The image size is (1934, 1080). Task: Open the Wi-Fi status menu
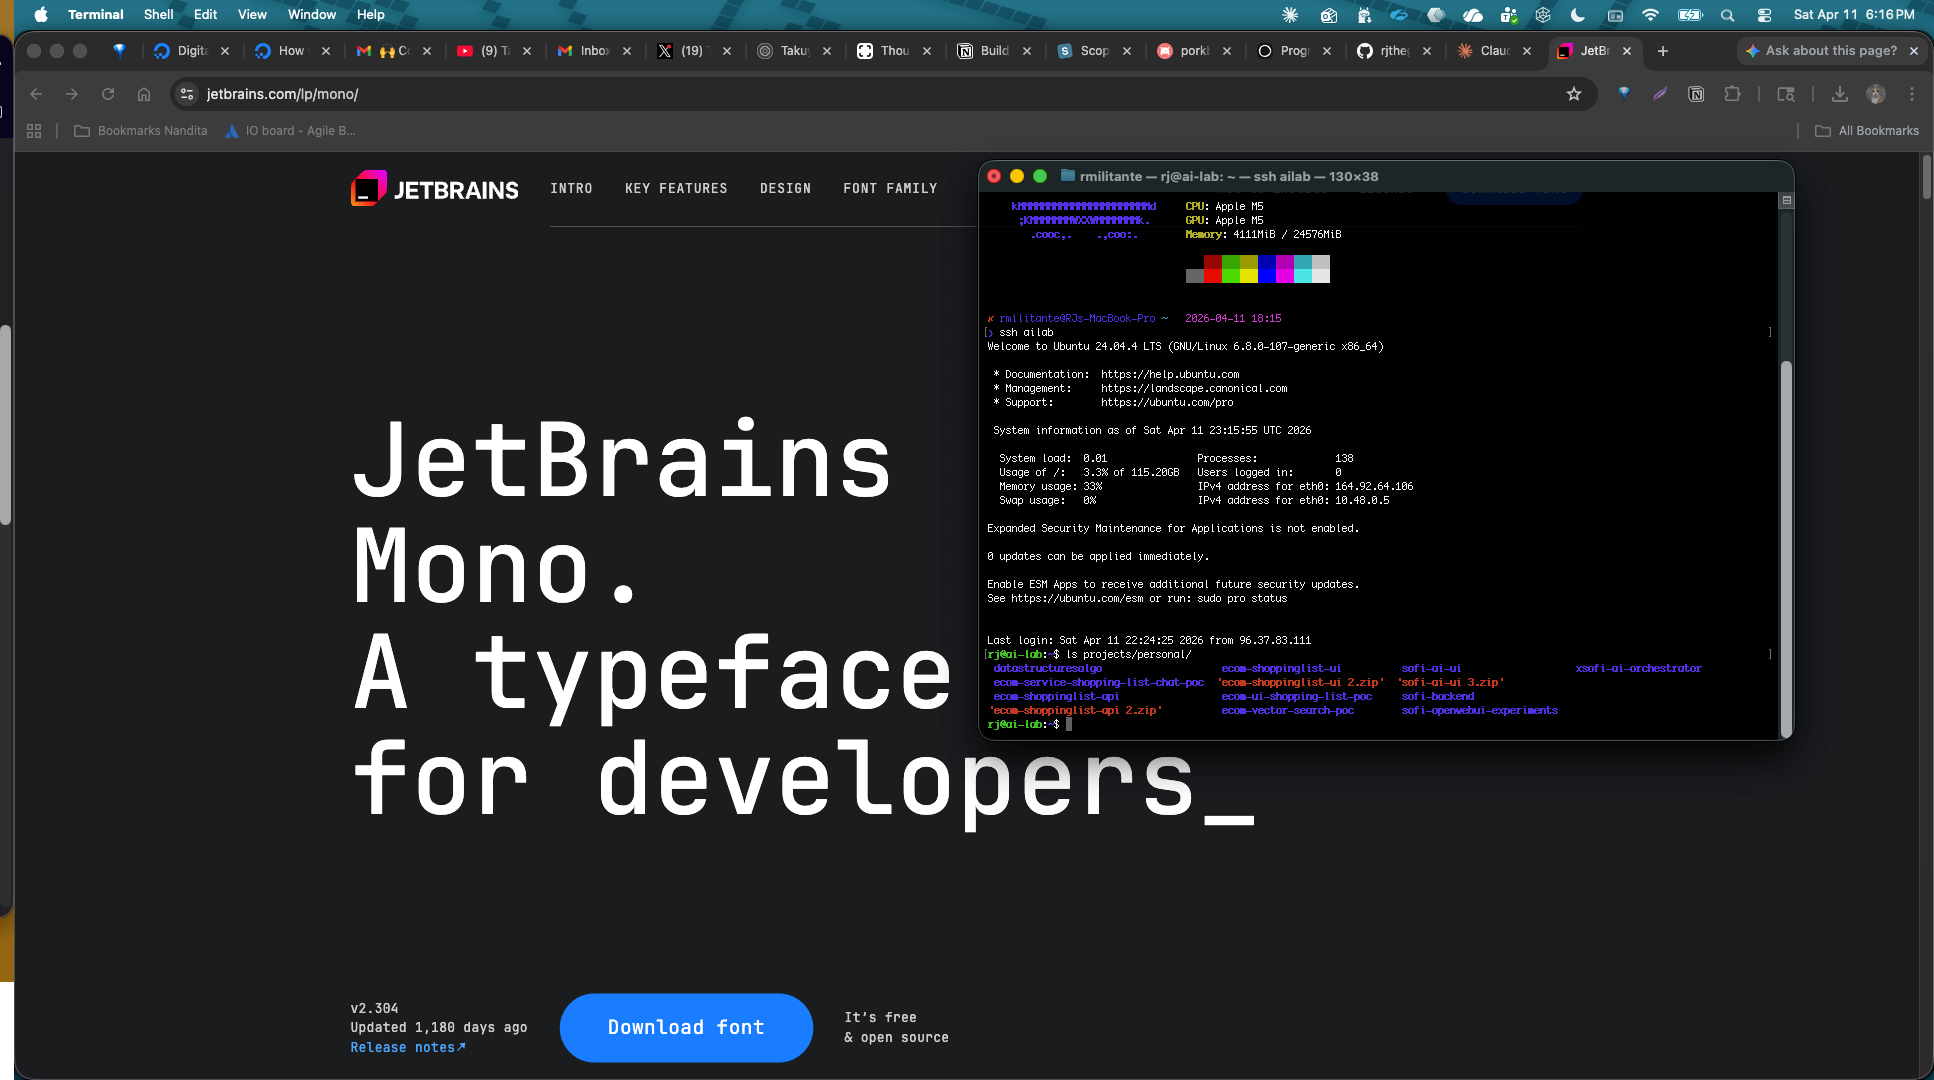point(1650,15)
